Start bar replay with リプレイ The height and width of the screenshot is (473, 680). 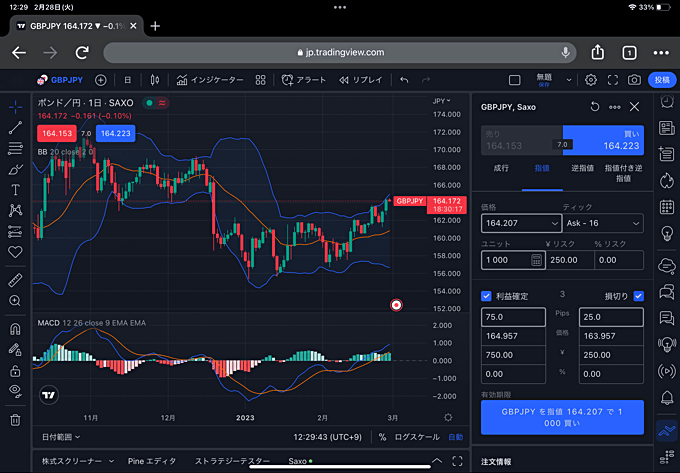(361, 80)
